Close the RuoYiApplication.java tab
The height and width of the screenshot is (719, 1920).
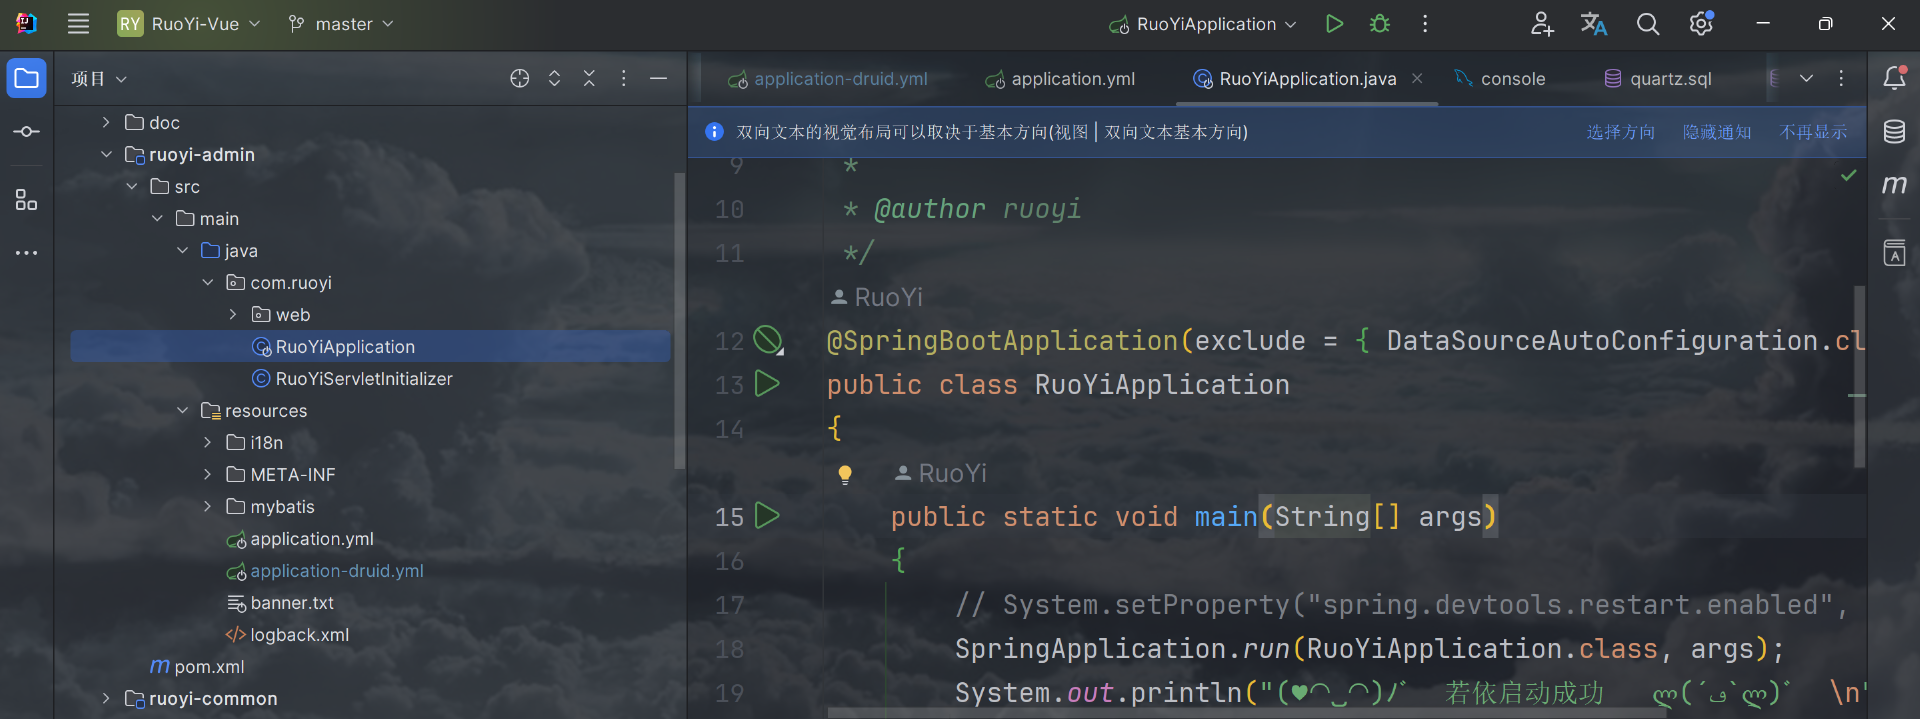coord(1417,78)
